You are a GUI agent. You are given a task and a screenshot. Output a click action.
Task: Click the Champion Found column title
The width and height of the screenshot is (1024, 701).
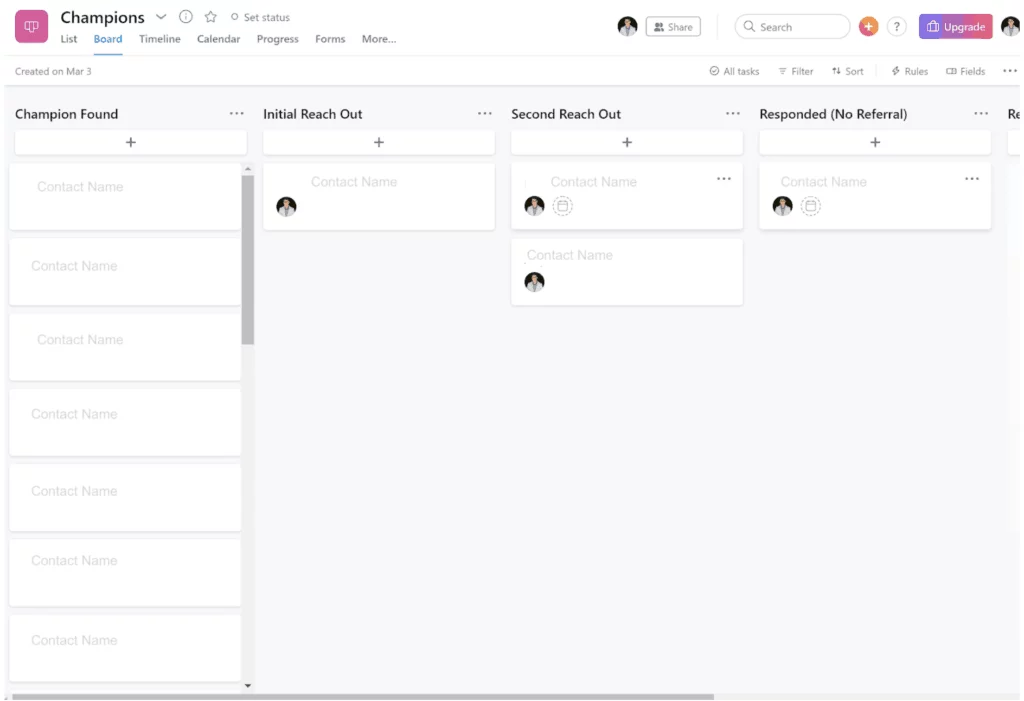67,114
